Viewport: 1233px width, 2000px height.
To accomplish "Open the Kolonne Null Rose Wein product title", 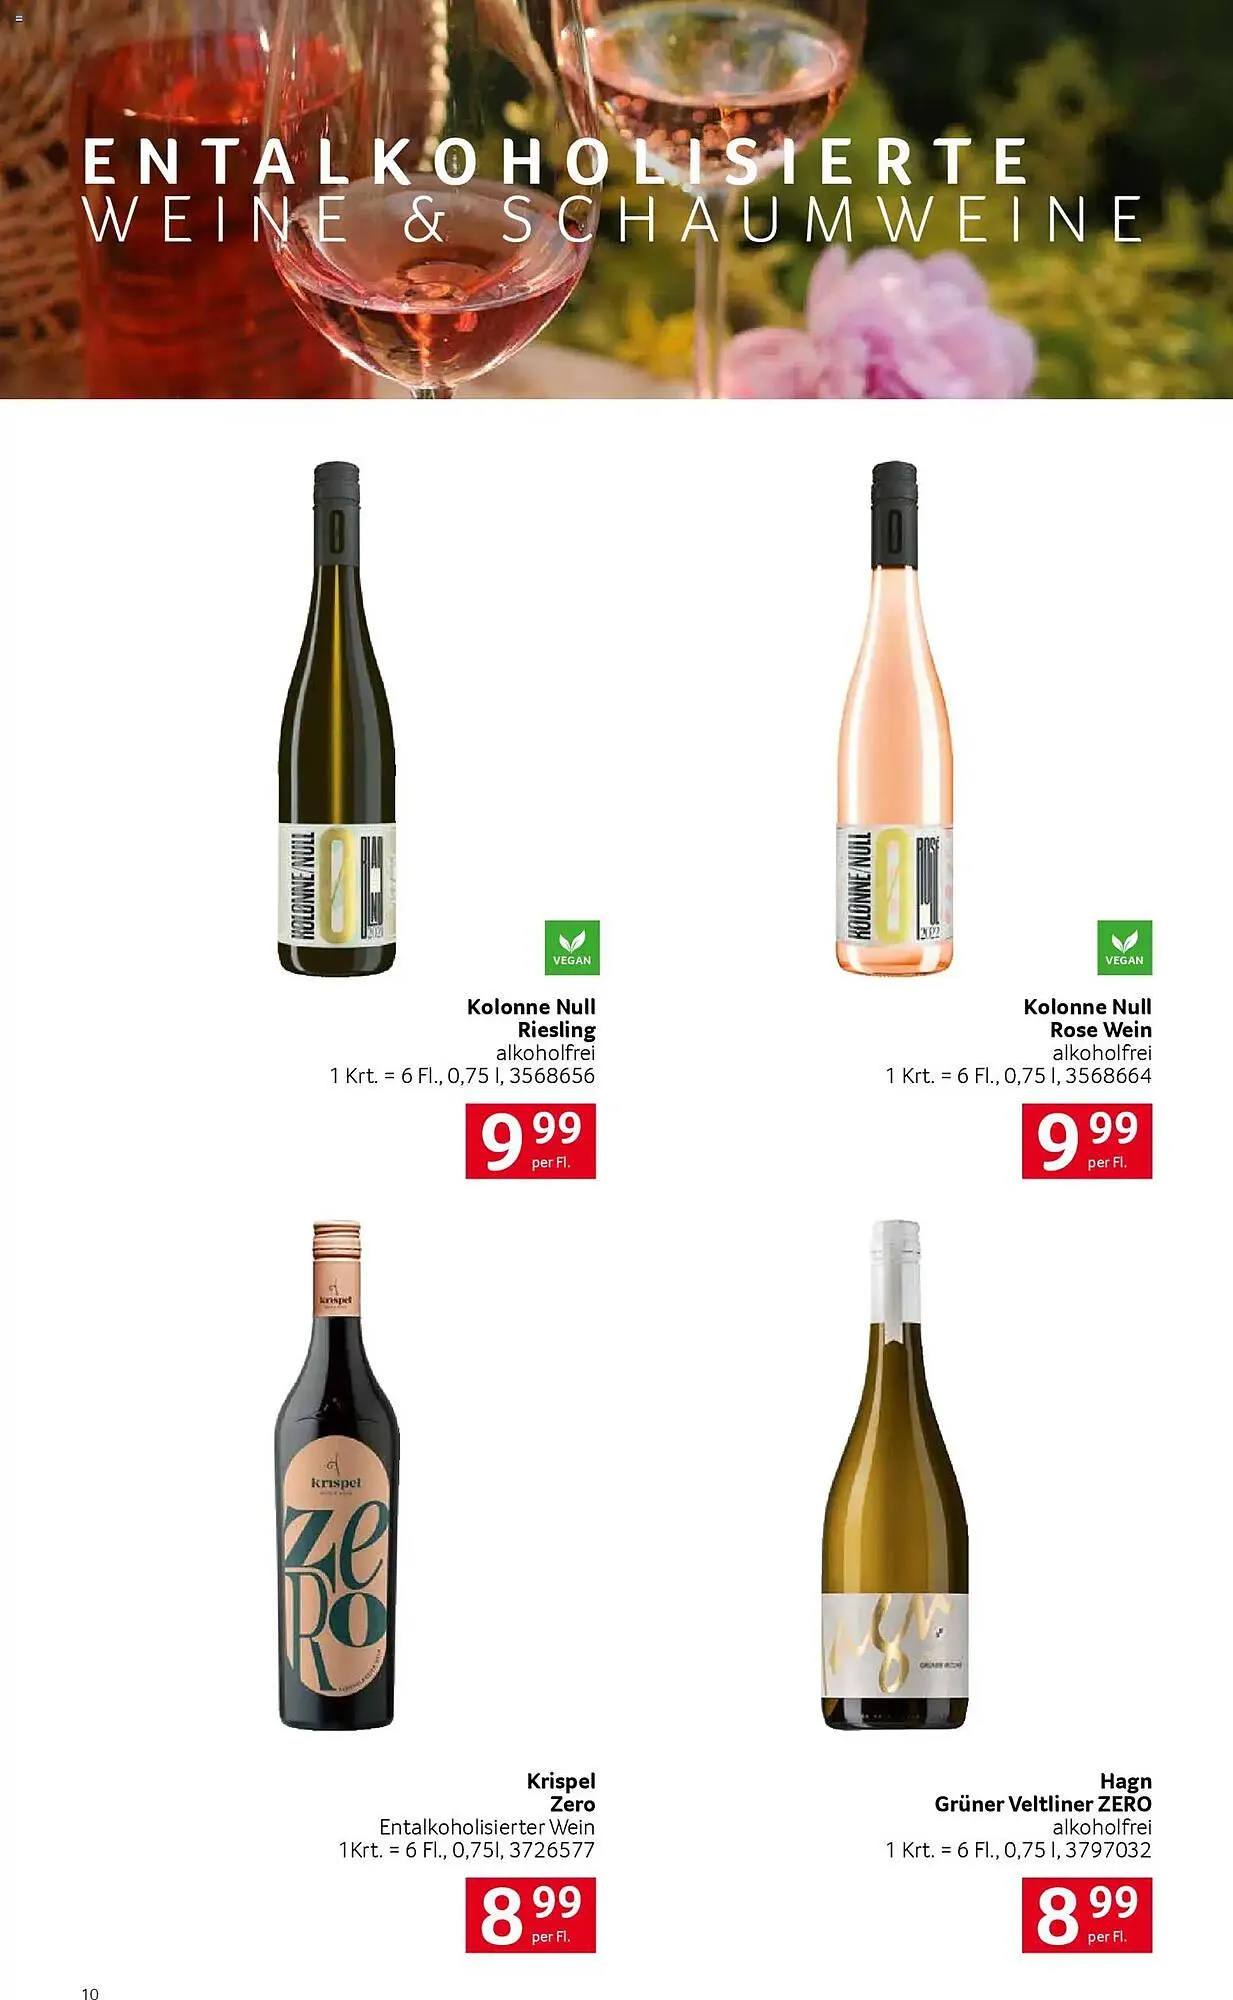I will pyautogui.click(x=1088, y=1018).
